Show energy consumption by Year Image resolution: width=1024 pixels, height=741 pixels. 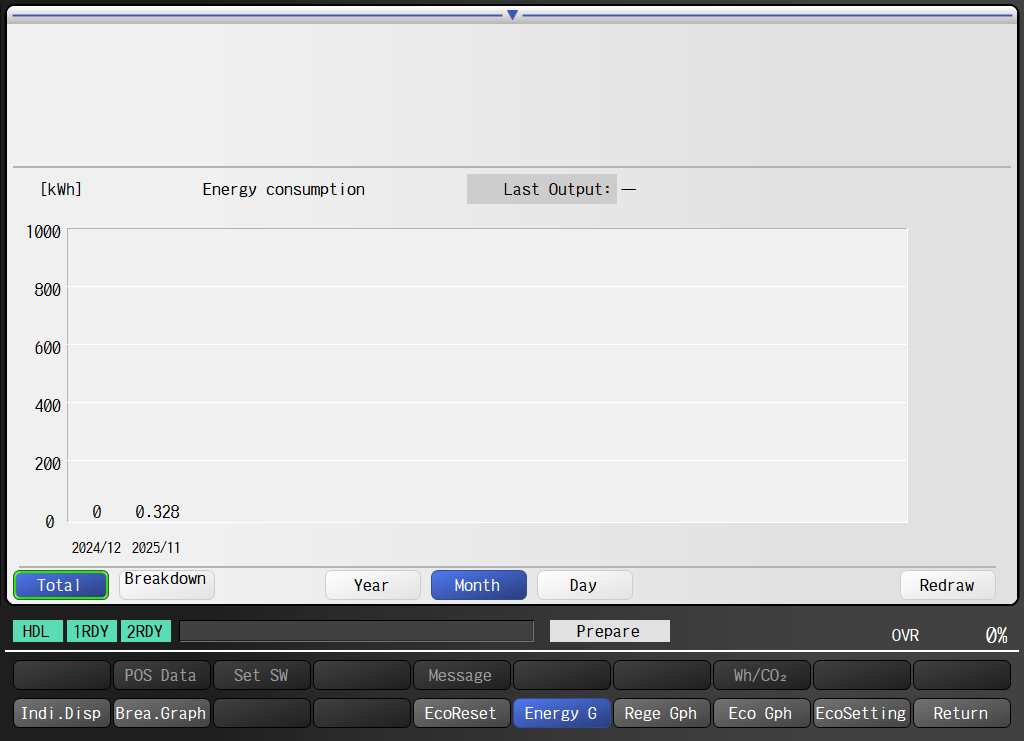372,585
